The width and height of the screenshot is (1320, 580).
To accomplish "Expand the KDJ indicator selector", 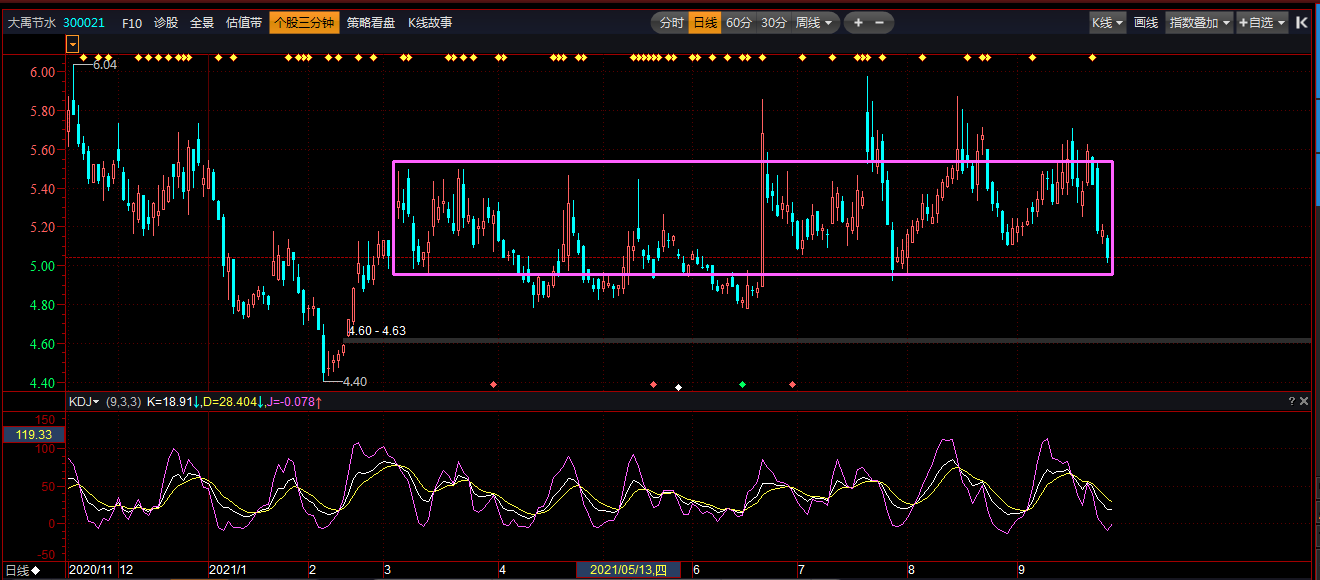I will (x=84, y=401).
